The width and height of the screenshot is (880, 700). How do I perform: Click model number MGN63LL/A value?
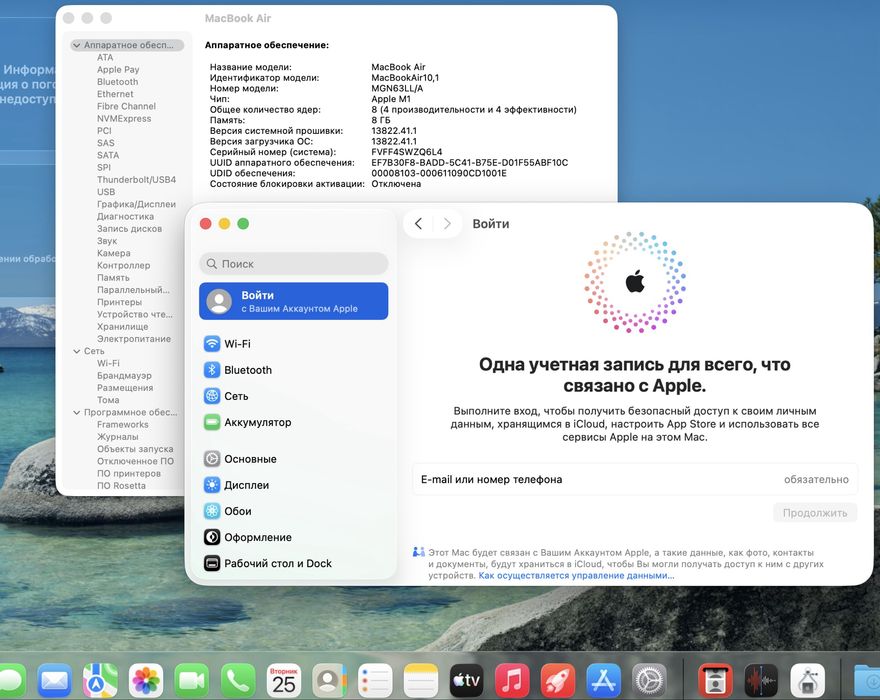pos(397,88)
